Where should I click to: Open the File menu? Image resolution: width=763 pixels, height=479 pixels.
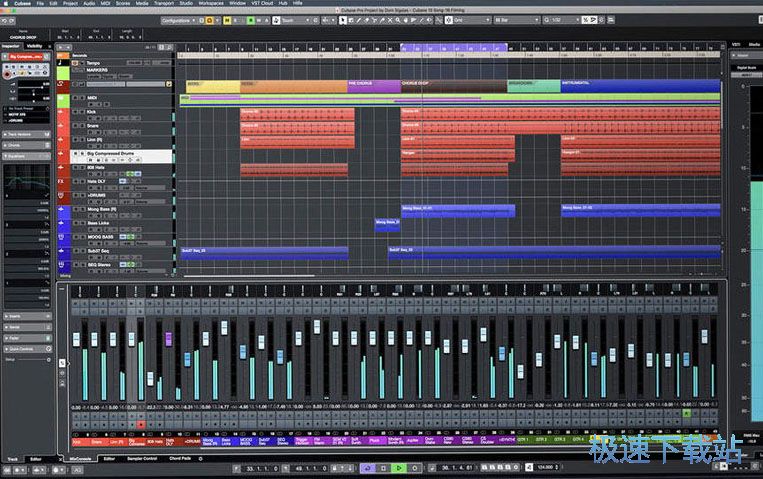pos(40,3)
